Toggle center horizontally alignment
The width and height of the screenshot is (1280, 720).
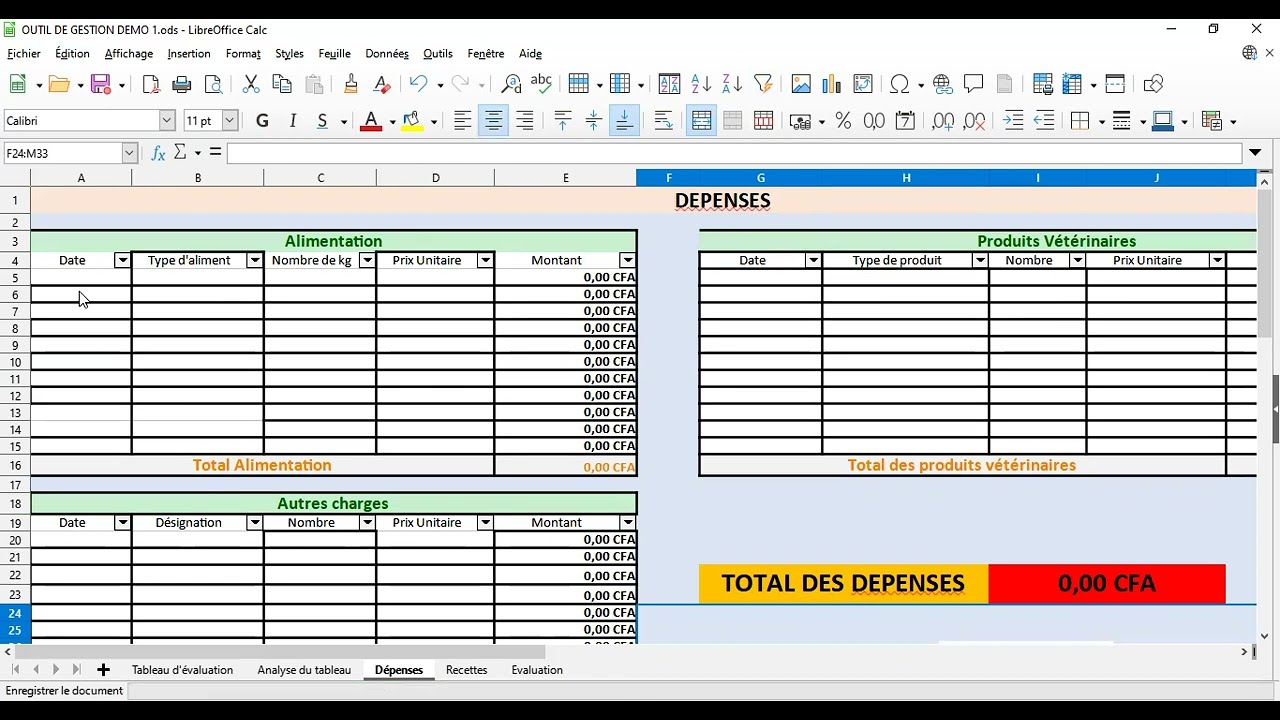point(493,121)
